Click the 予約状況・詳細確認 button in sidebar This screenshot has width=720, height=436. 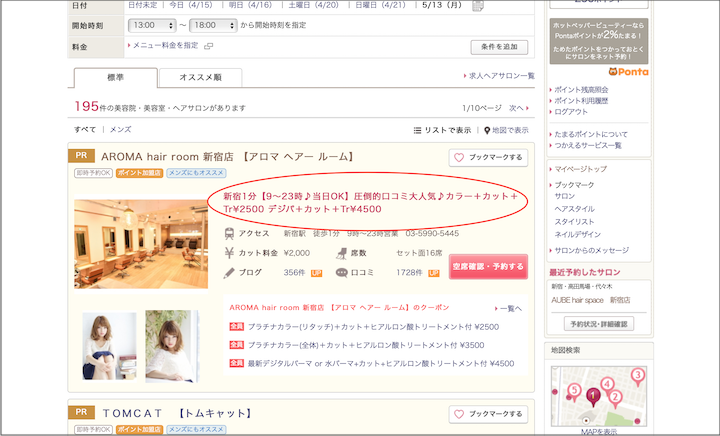tap(598, 324)
